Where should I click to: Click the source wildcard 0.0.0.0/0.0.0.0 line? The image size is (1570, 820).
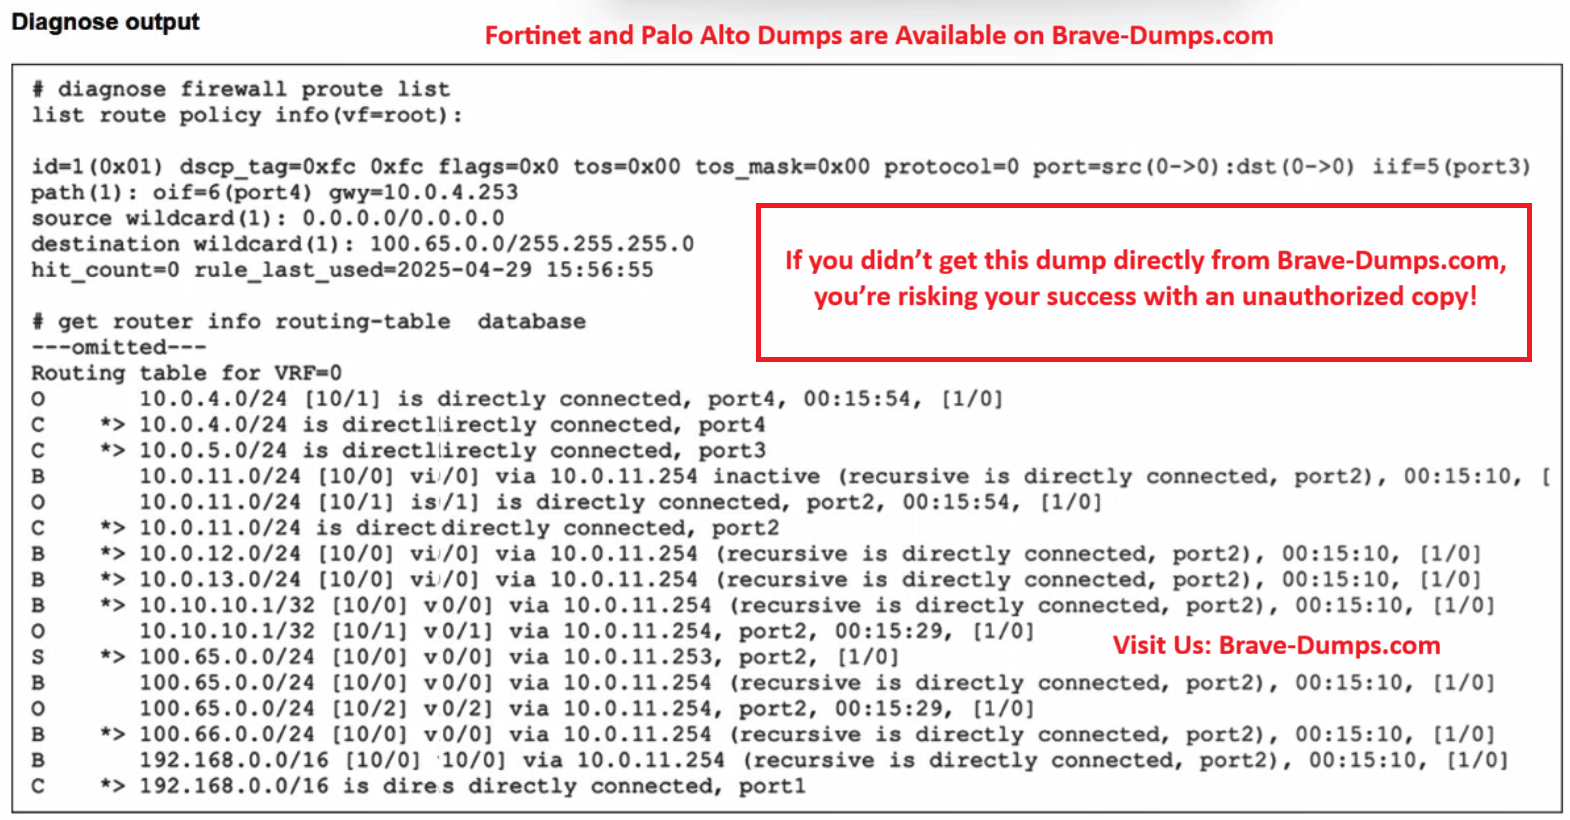[x=267, y=219]
